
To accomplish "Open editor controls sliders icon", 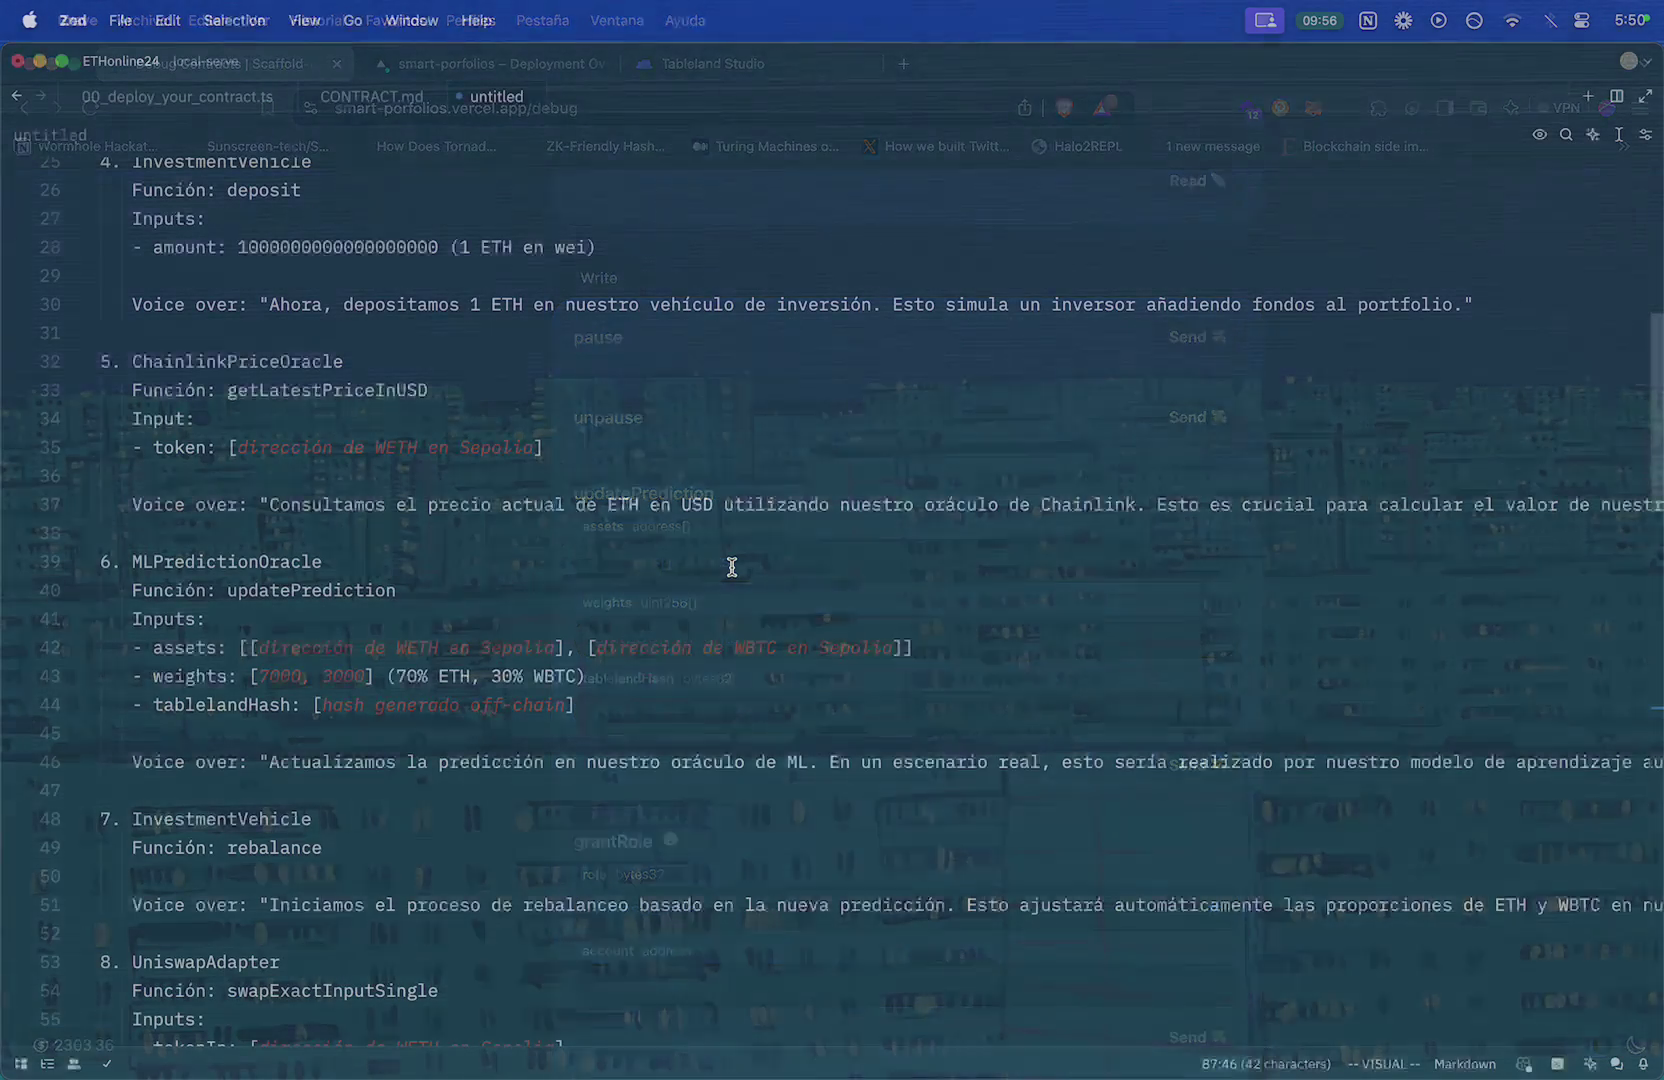I will point(1645,134).
